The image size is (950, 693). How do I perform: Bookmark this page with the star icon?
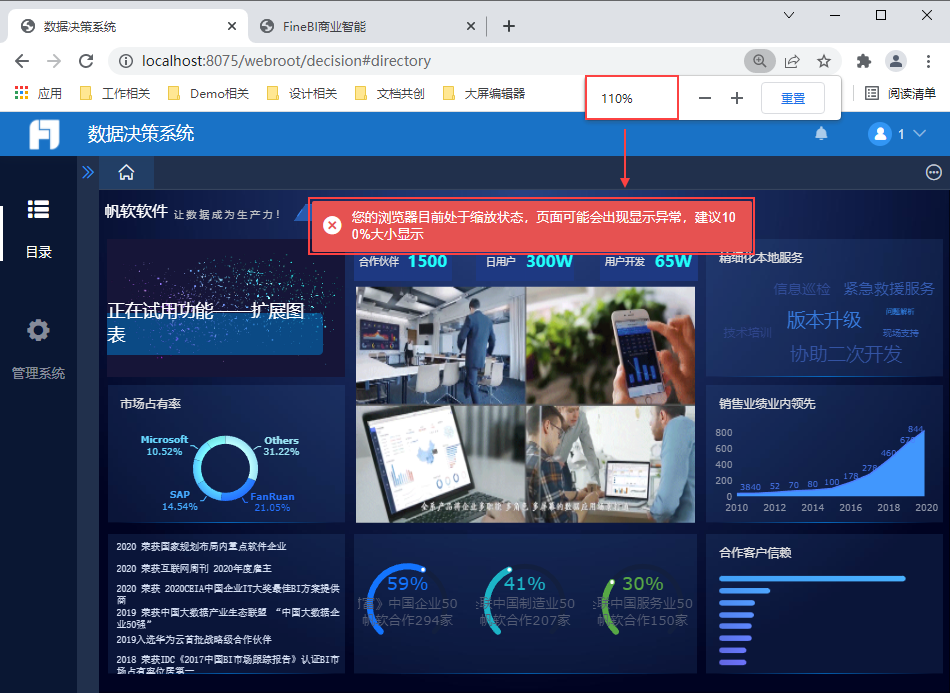(x=823, y=61)
